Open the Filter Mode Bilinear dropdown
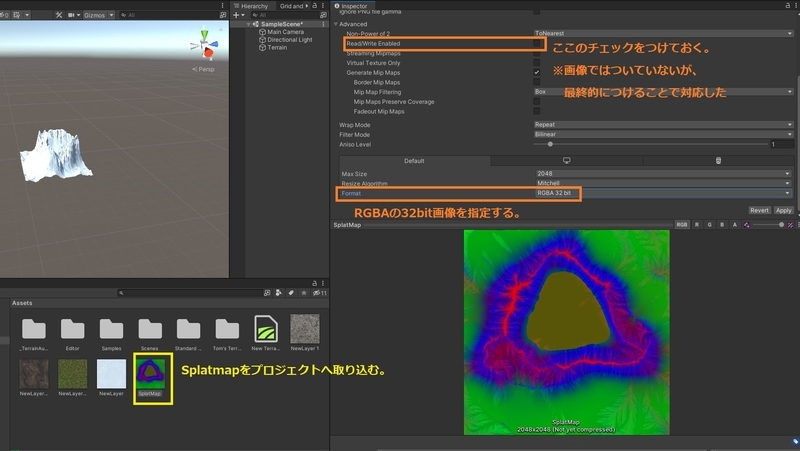 pos(663,134)
